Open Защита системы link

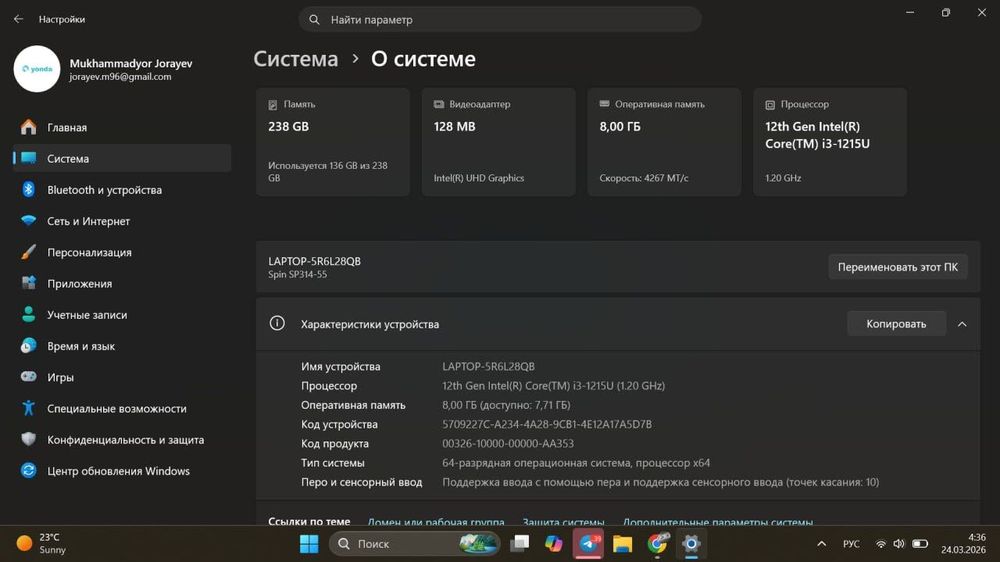pyautogui.click(x=563, y=522)
